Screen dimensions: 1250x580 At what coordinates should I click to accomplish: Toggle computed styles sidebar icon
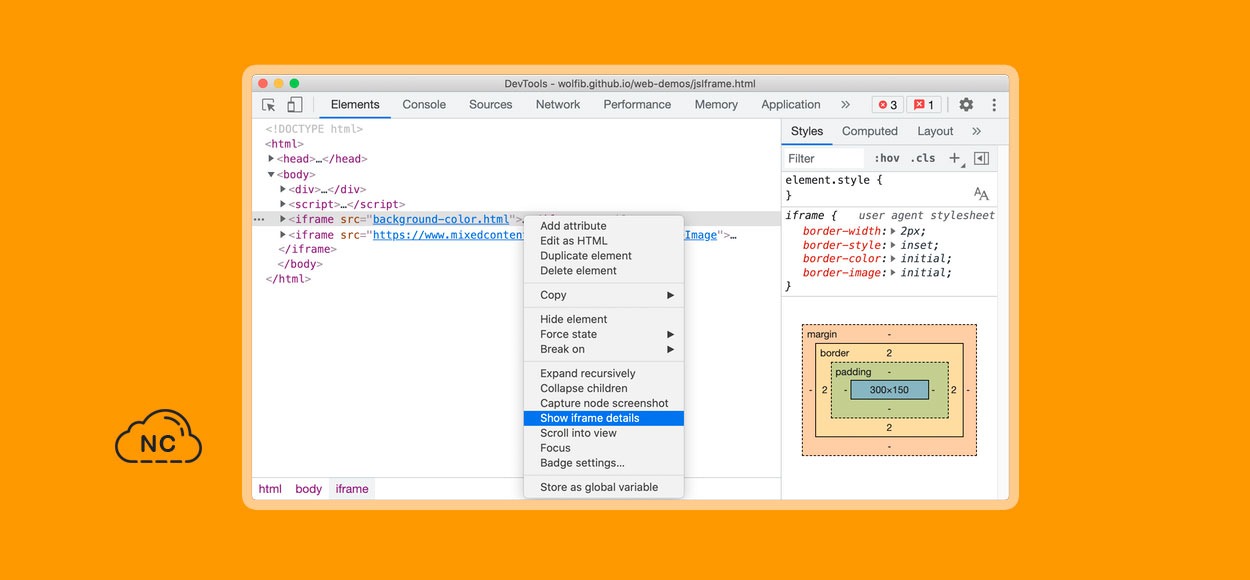[x=981, y=158]
